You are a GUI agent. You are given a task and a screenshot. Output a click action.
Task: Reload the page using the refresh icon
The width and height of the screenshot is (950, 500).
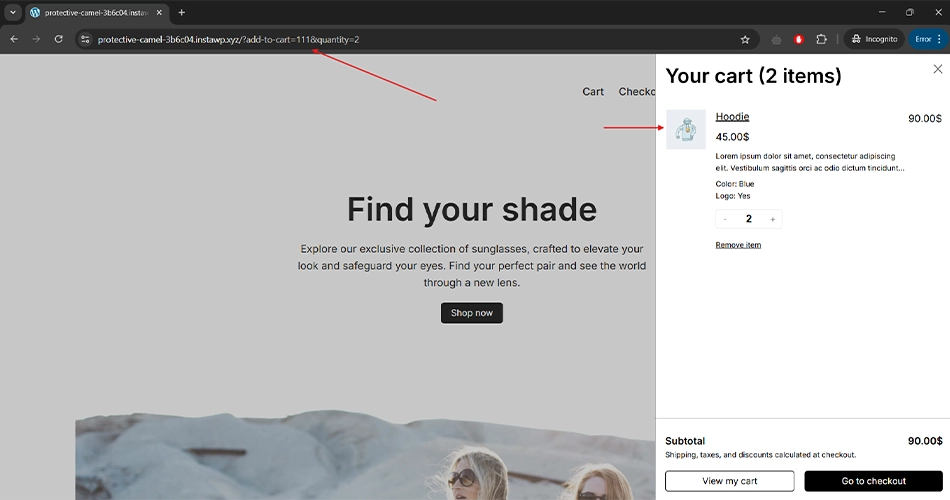pyautogui.click(x=59, y=39)
